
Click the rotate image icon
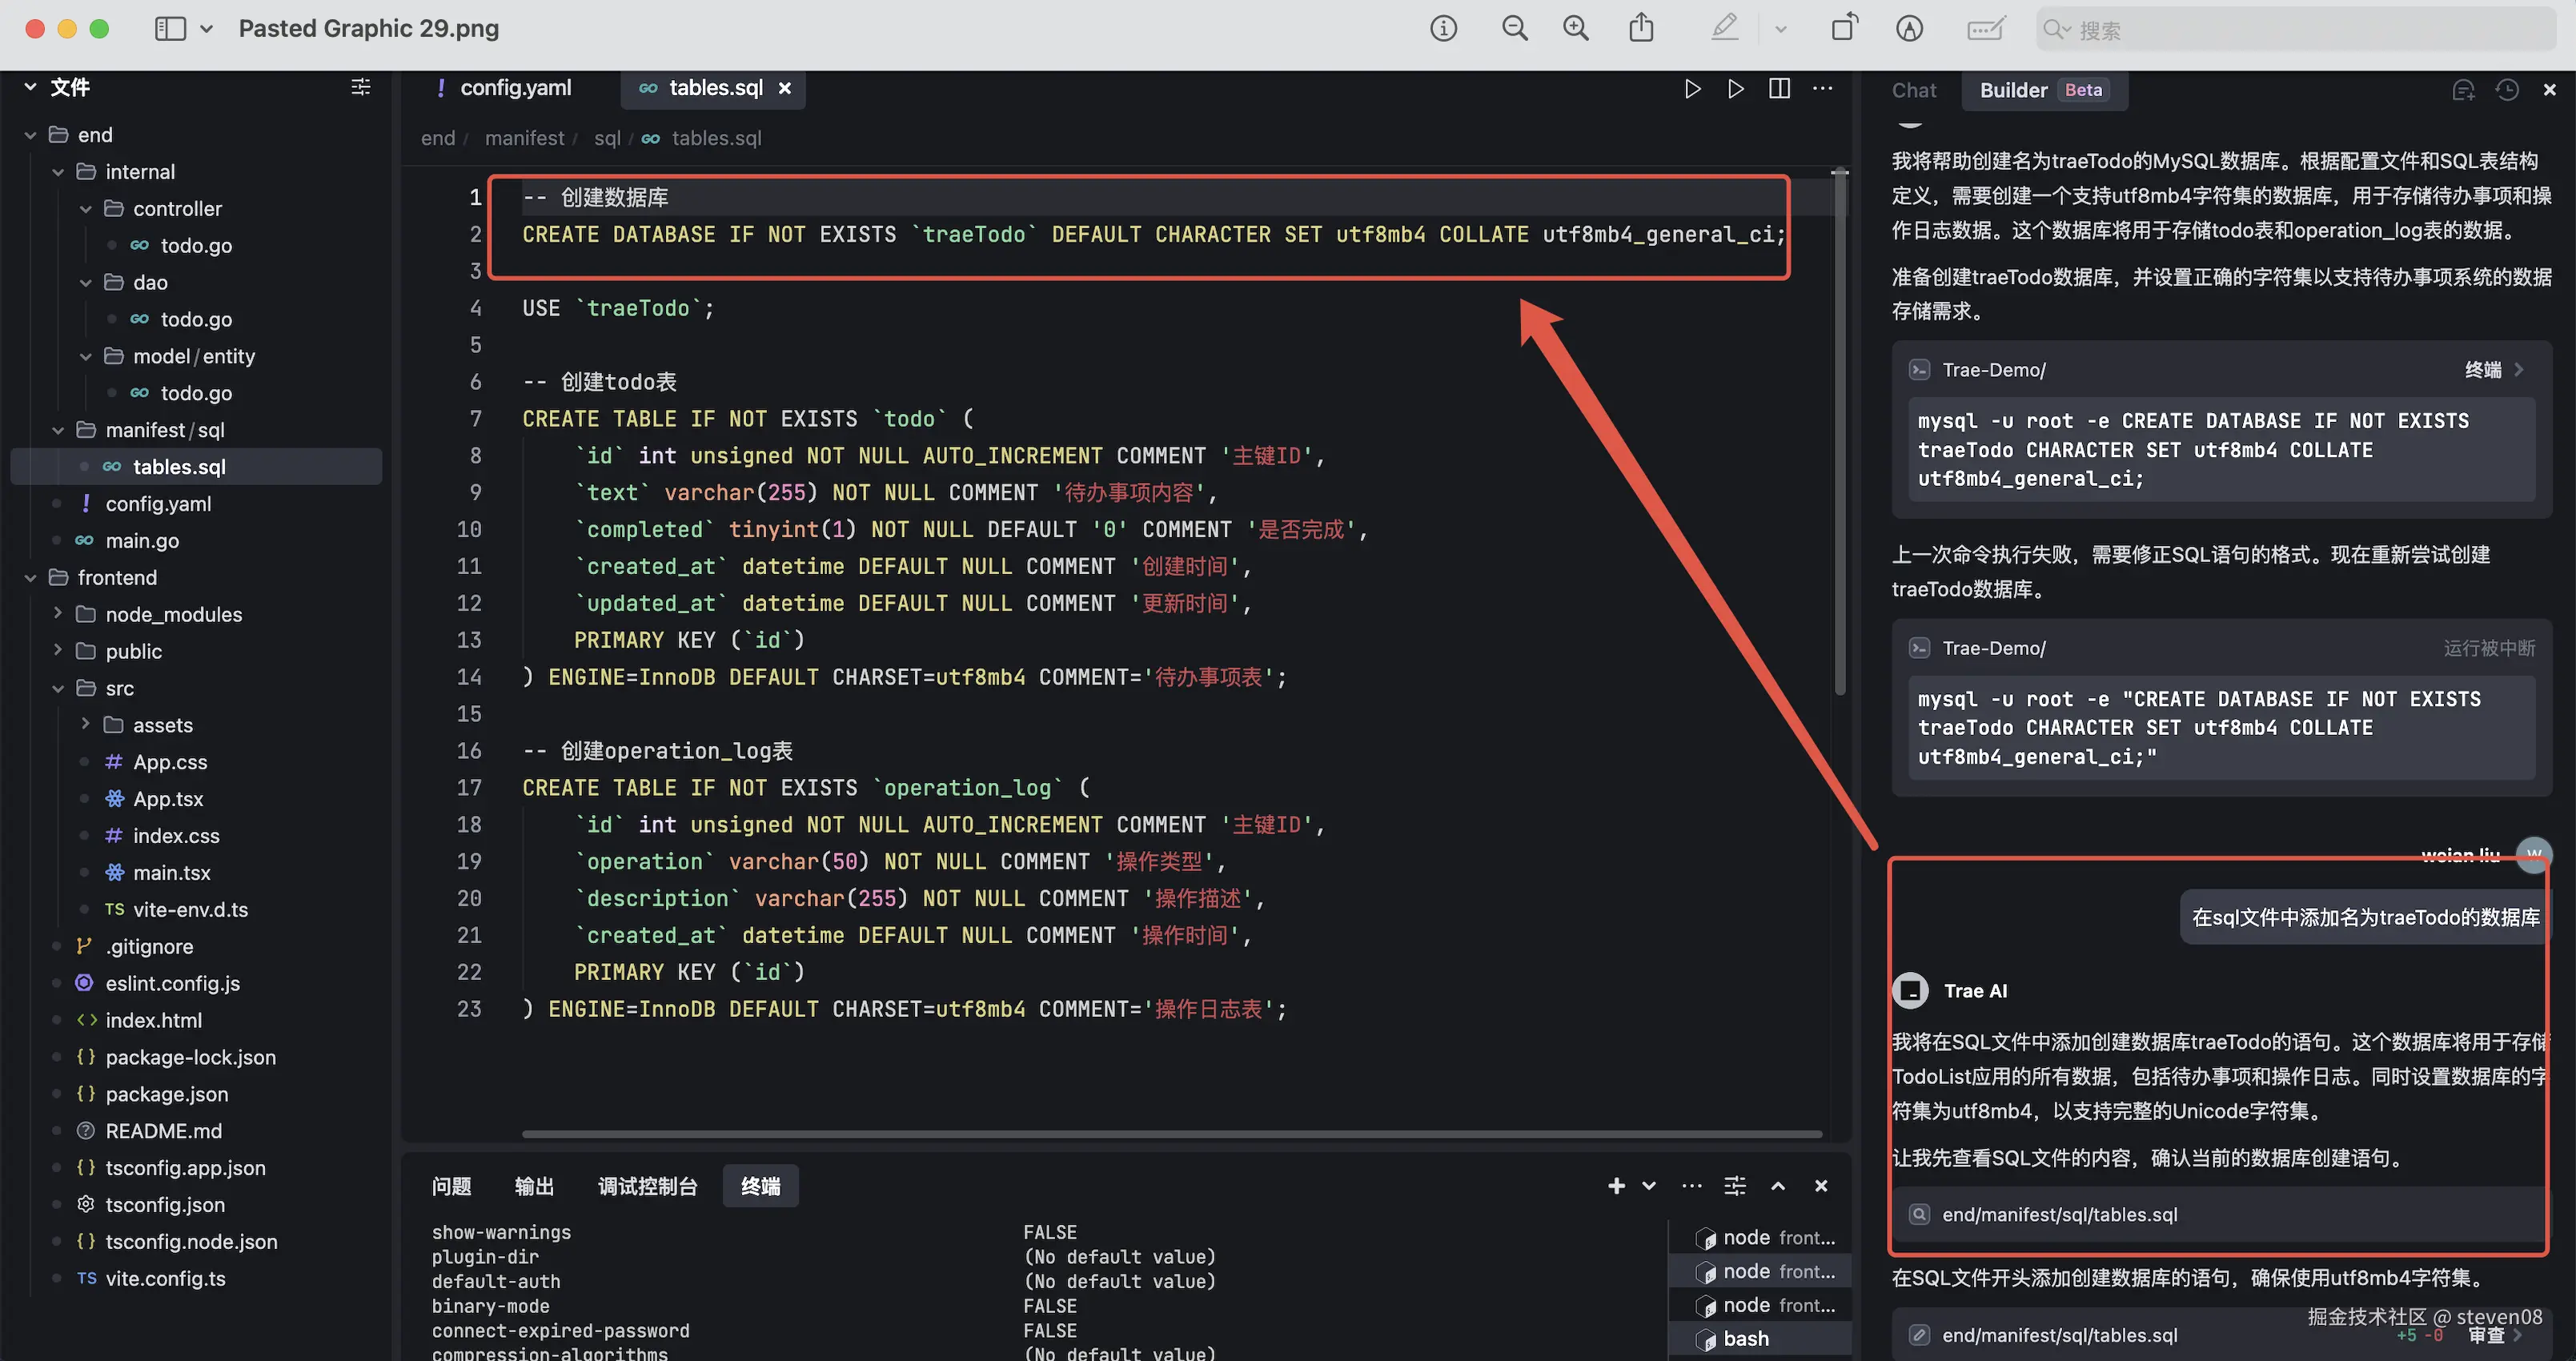click(1844, 28)
